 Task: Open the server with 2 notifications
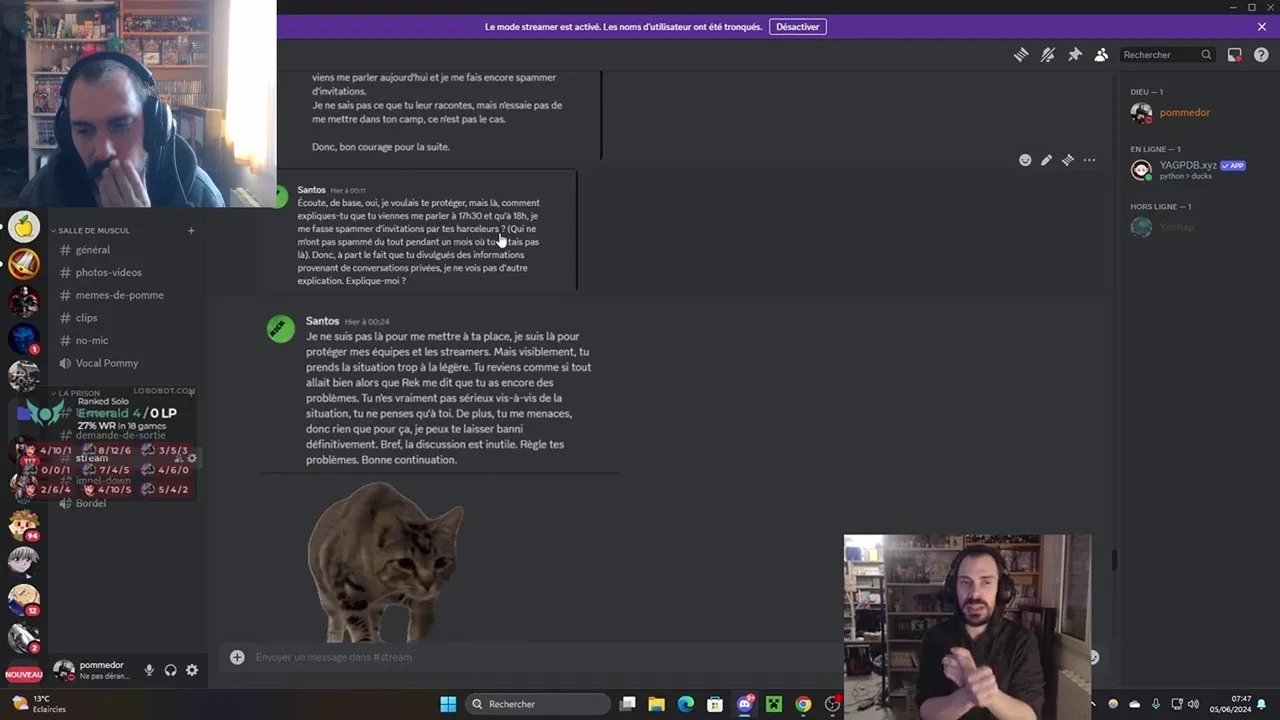pyautogui.click(x=24, y=636)
